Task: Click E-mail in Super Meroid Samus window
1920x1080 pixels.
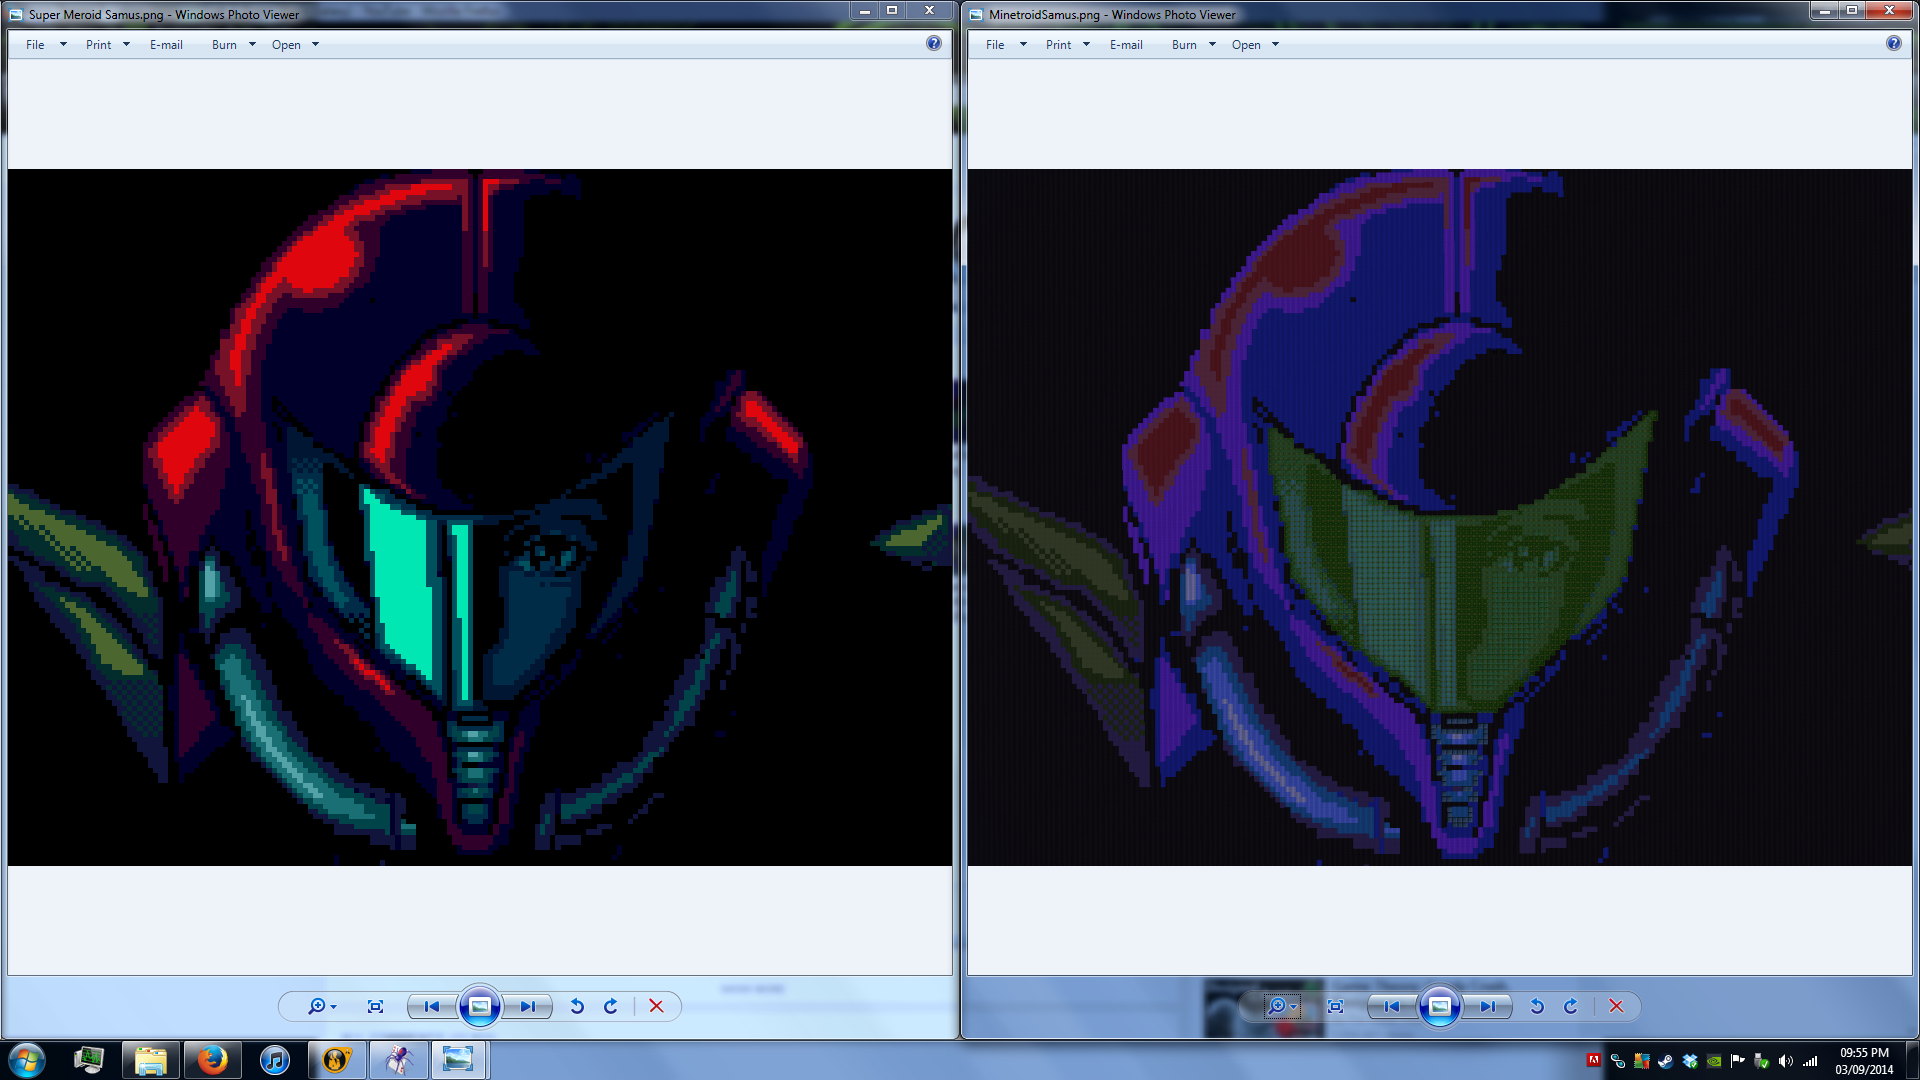Action: click(x=166, y=45)
